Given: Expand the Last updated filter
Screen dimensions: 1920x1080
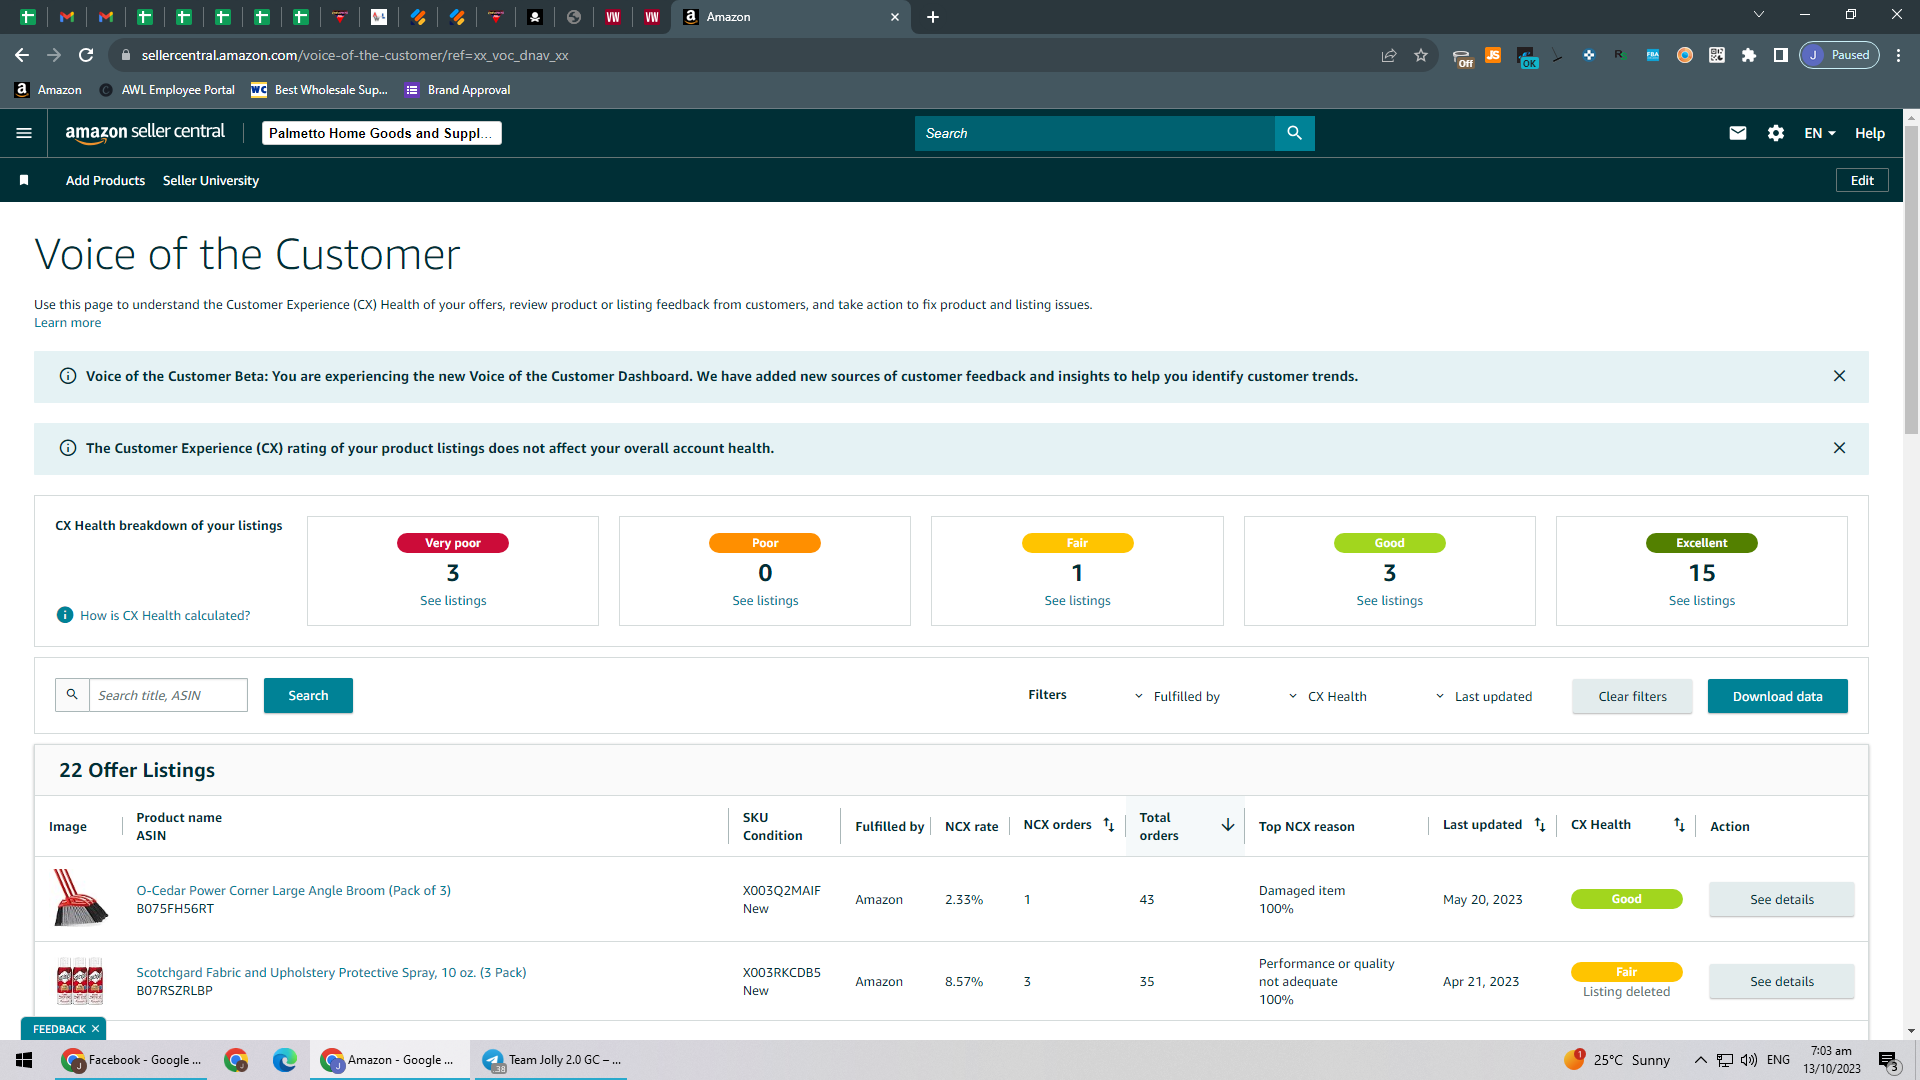Looking at the screenshot, I should tap(1484, 696).
